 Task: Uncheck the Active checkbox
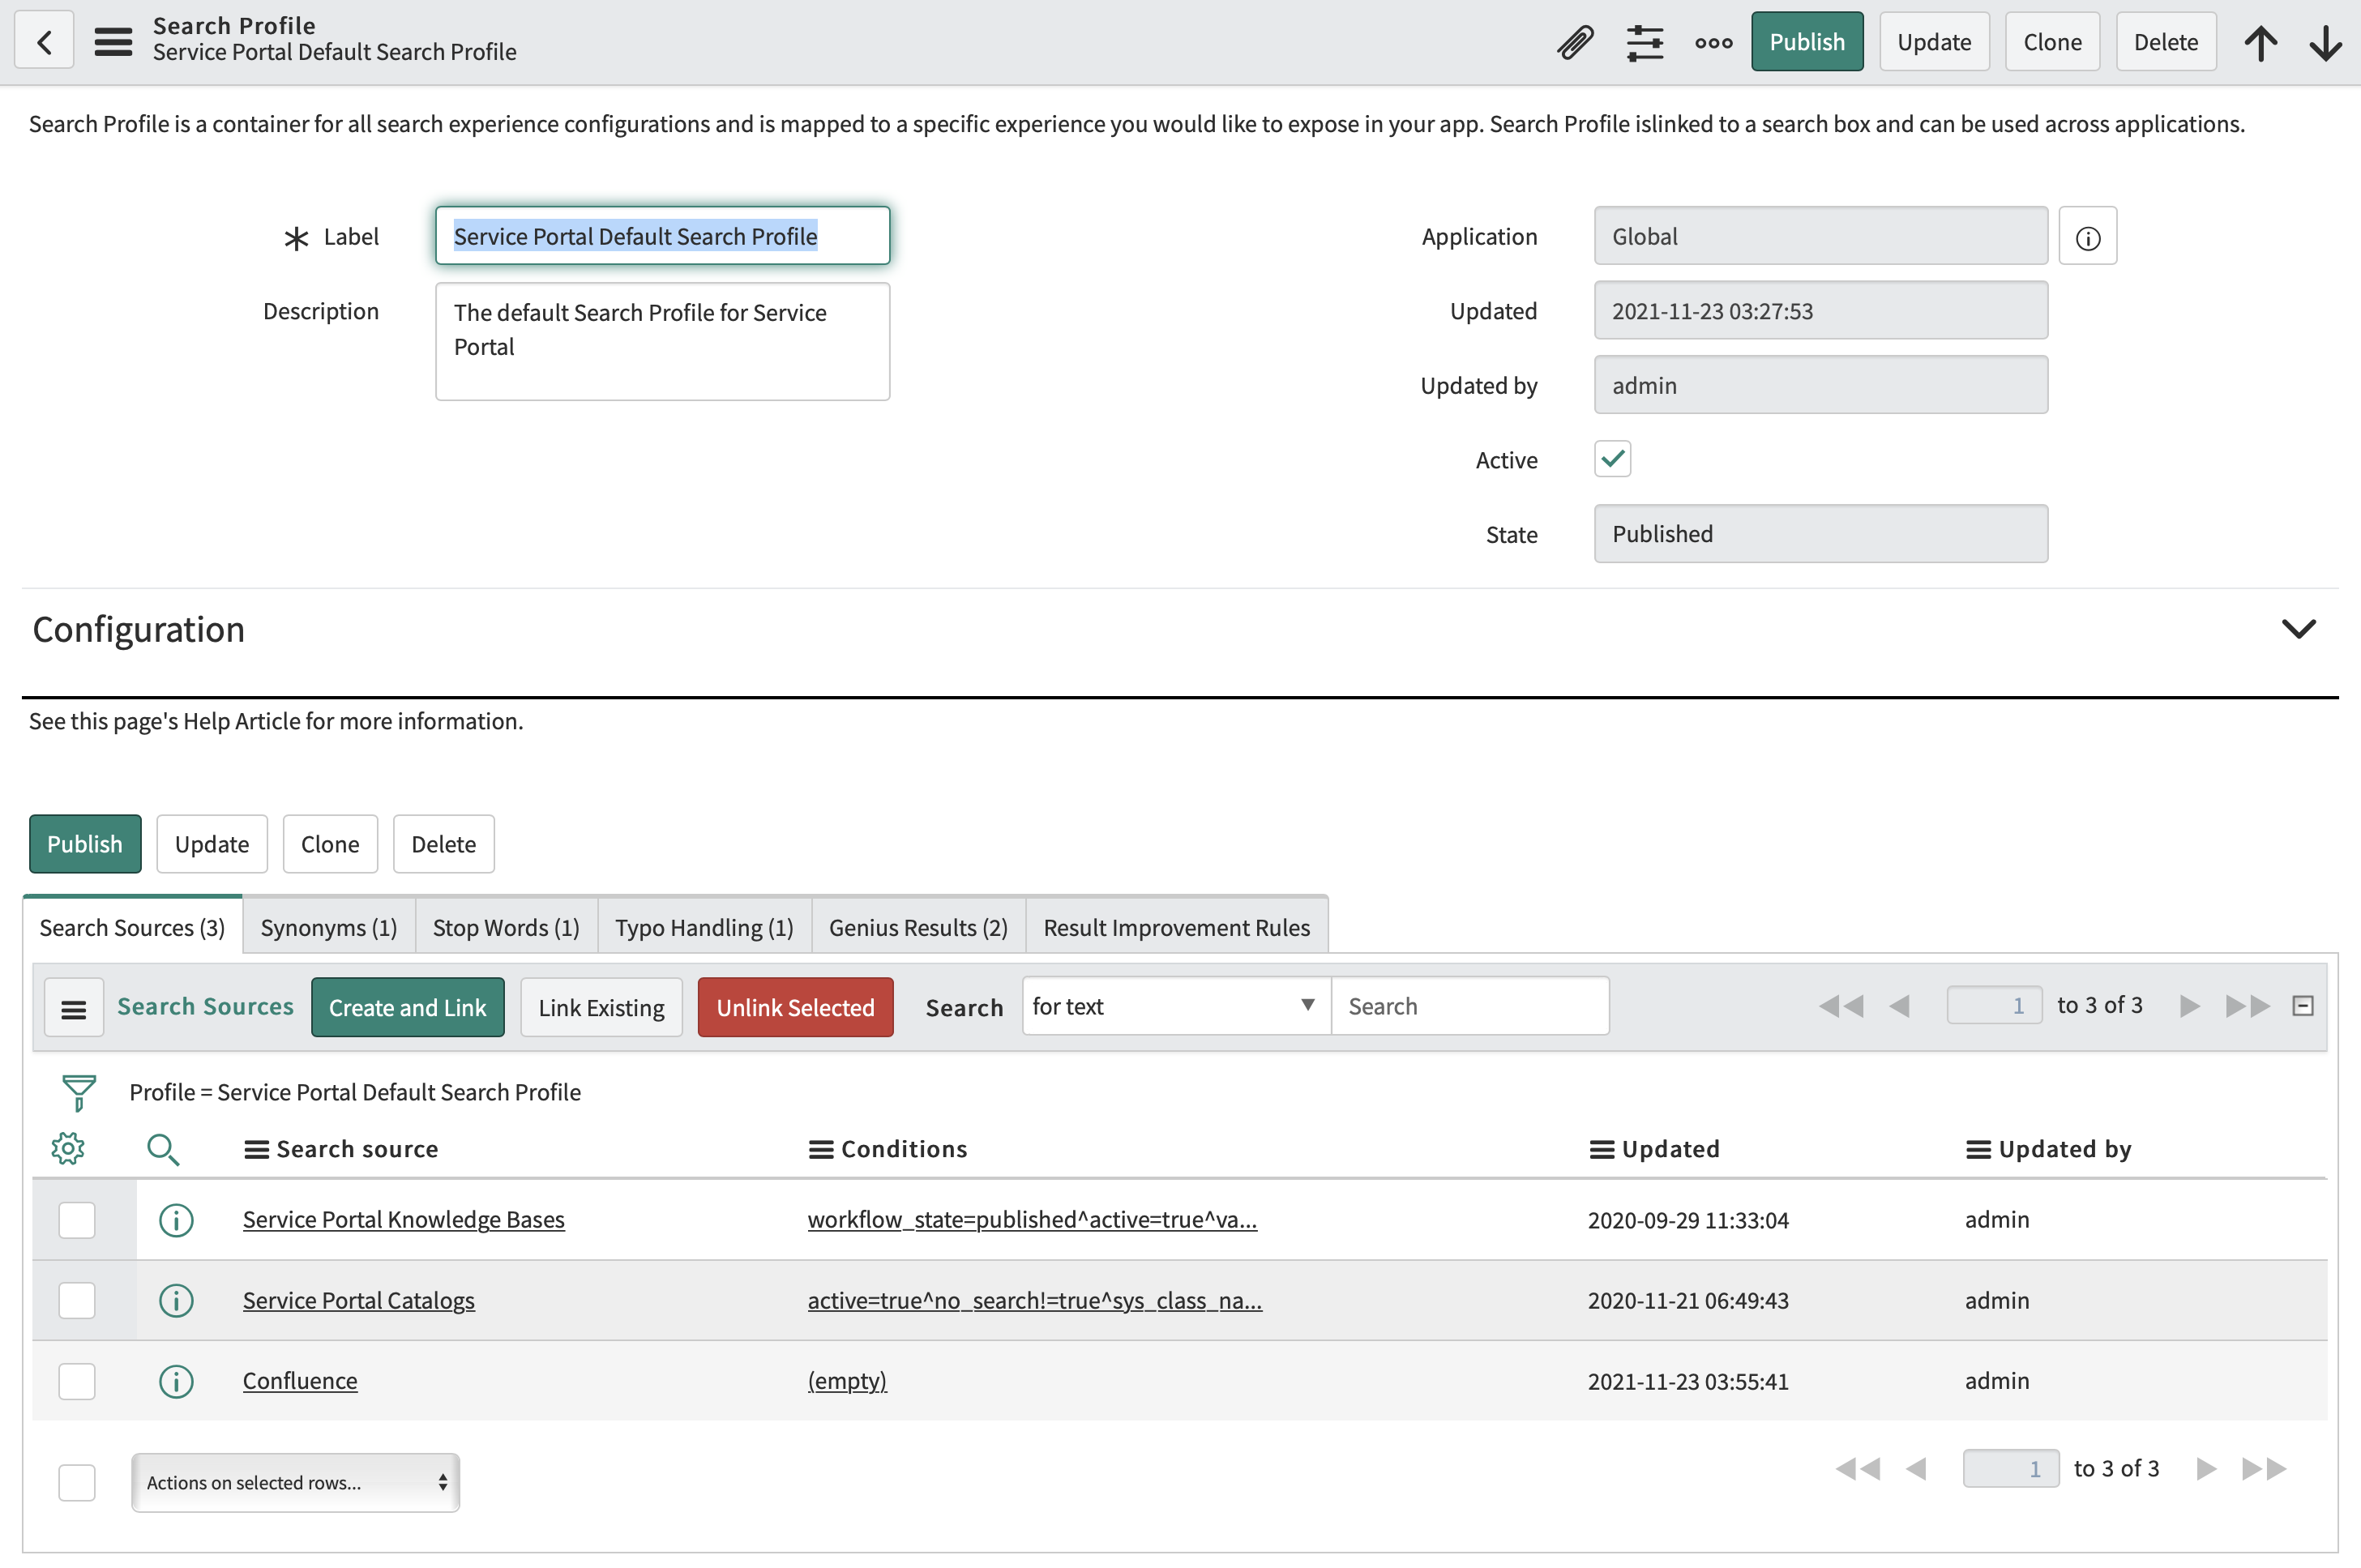click(1612, 459)
